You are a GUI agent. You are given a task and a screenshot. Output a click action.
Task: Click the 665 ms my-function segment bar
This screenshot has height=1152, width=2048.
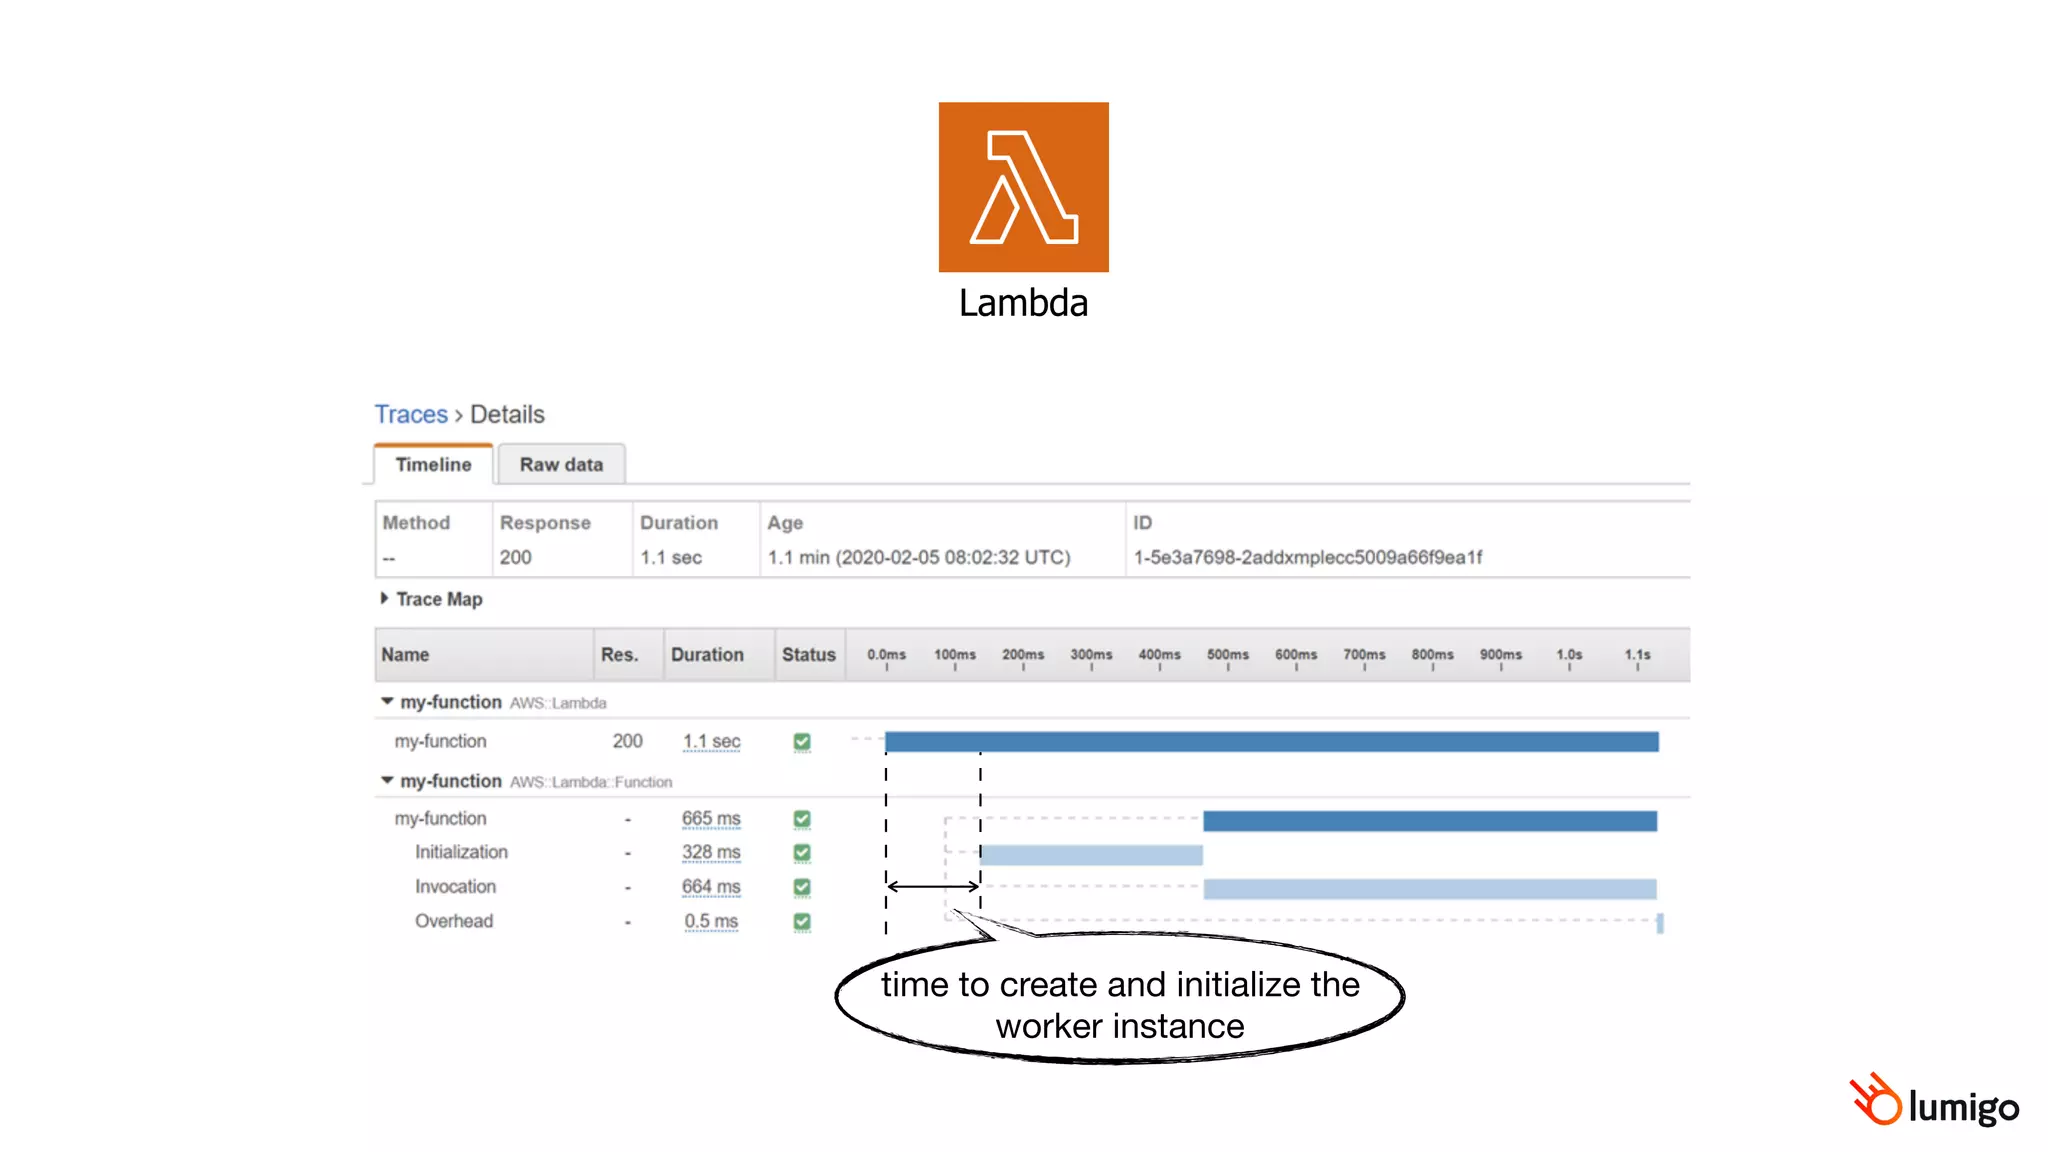[1429, 821]
